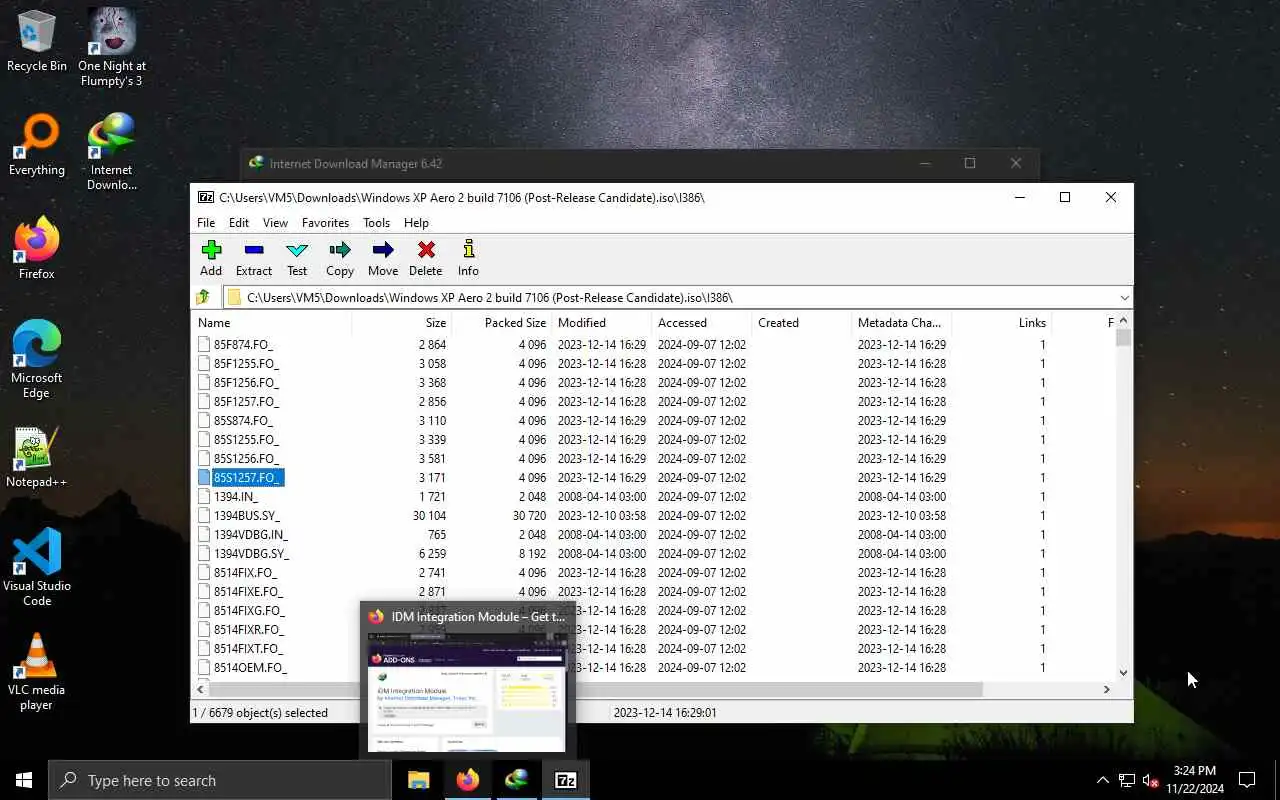This screenshot has width=1280, height=800.
Task: Switch to Firefox on the taskbar
Action: 467,780
